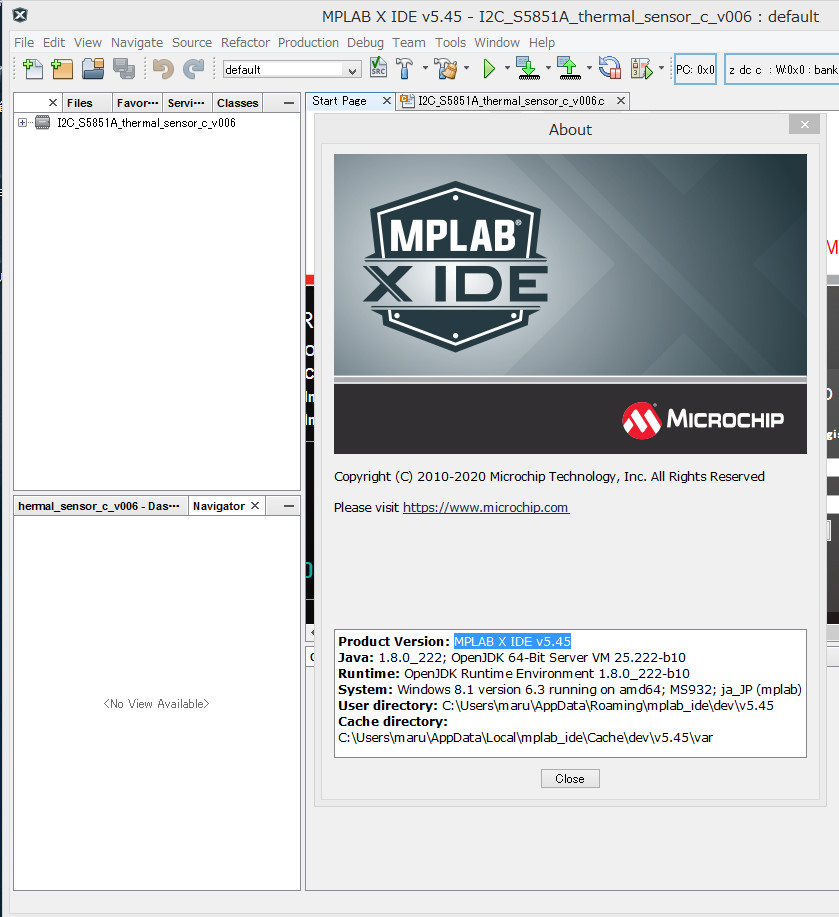The image size is (839, 917).
Task: Open the dropdown arrow beside the Run icon
Action: [507, 68]
